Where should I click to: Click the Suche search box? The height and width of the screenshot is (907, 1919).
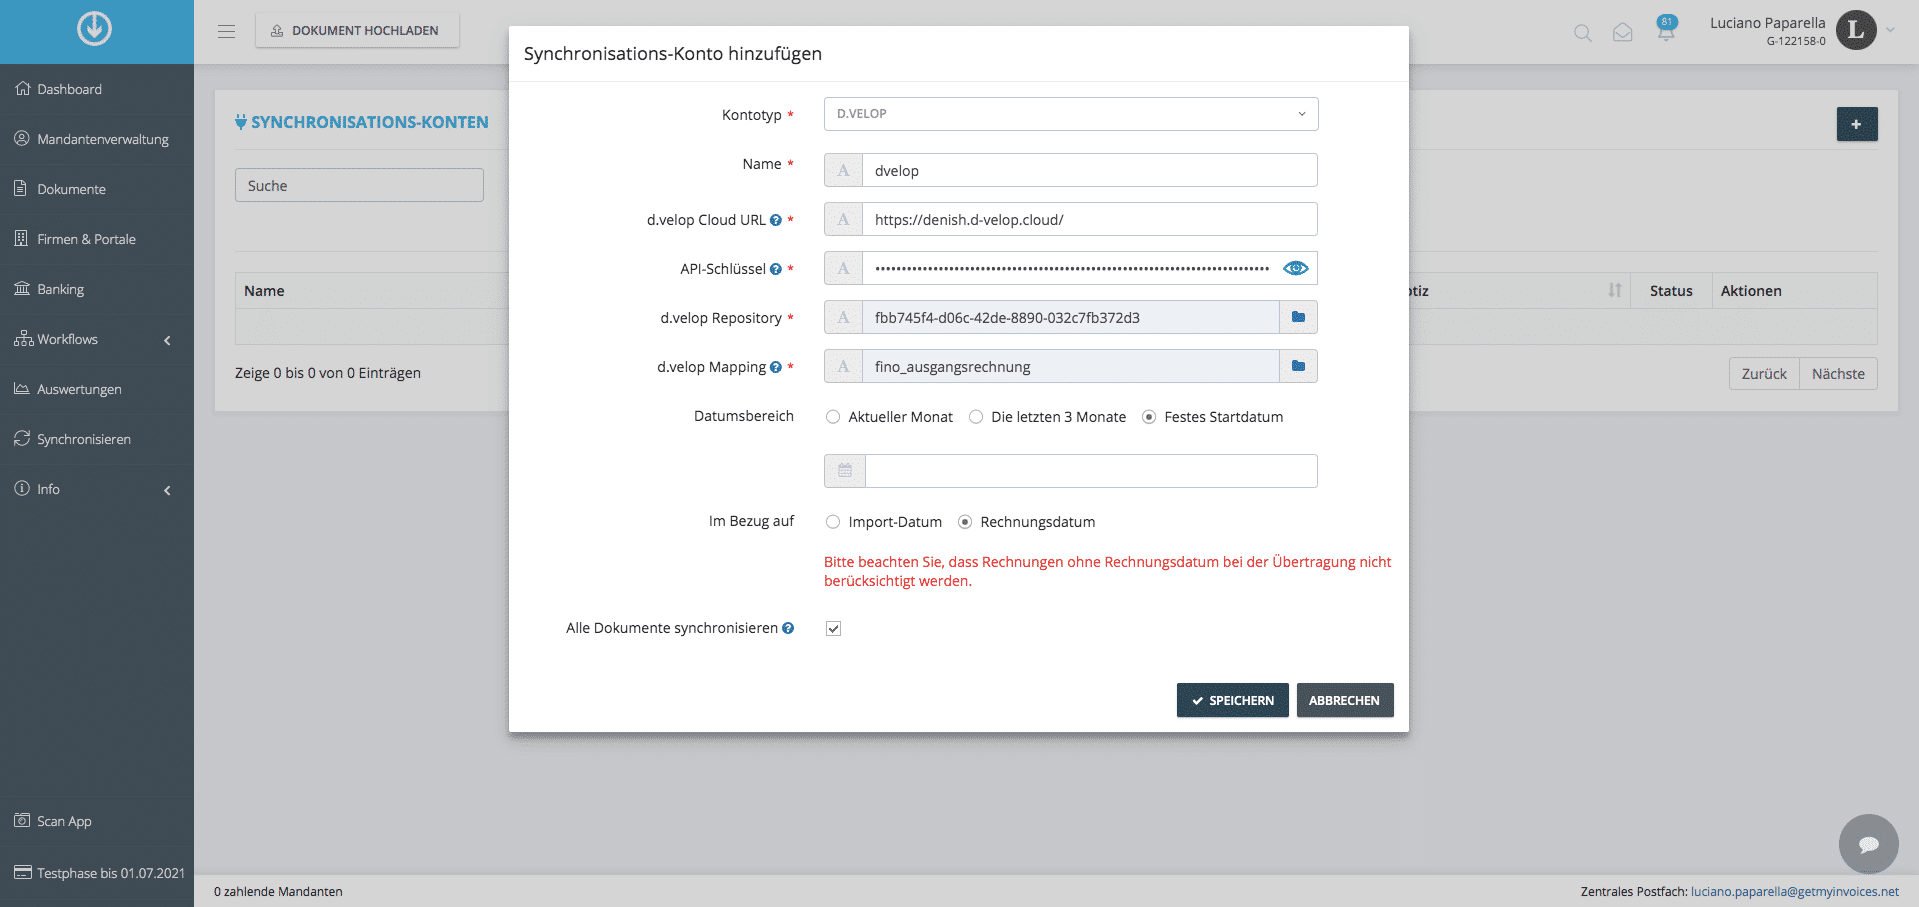coord(359,185)
